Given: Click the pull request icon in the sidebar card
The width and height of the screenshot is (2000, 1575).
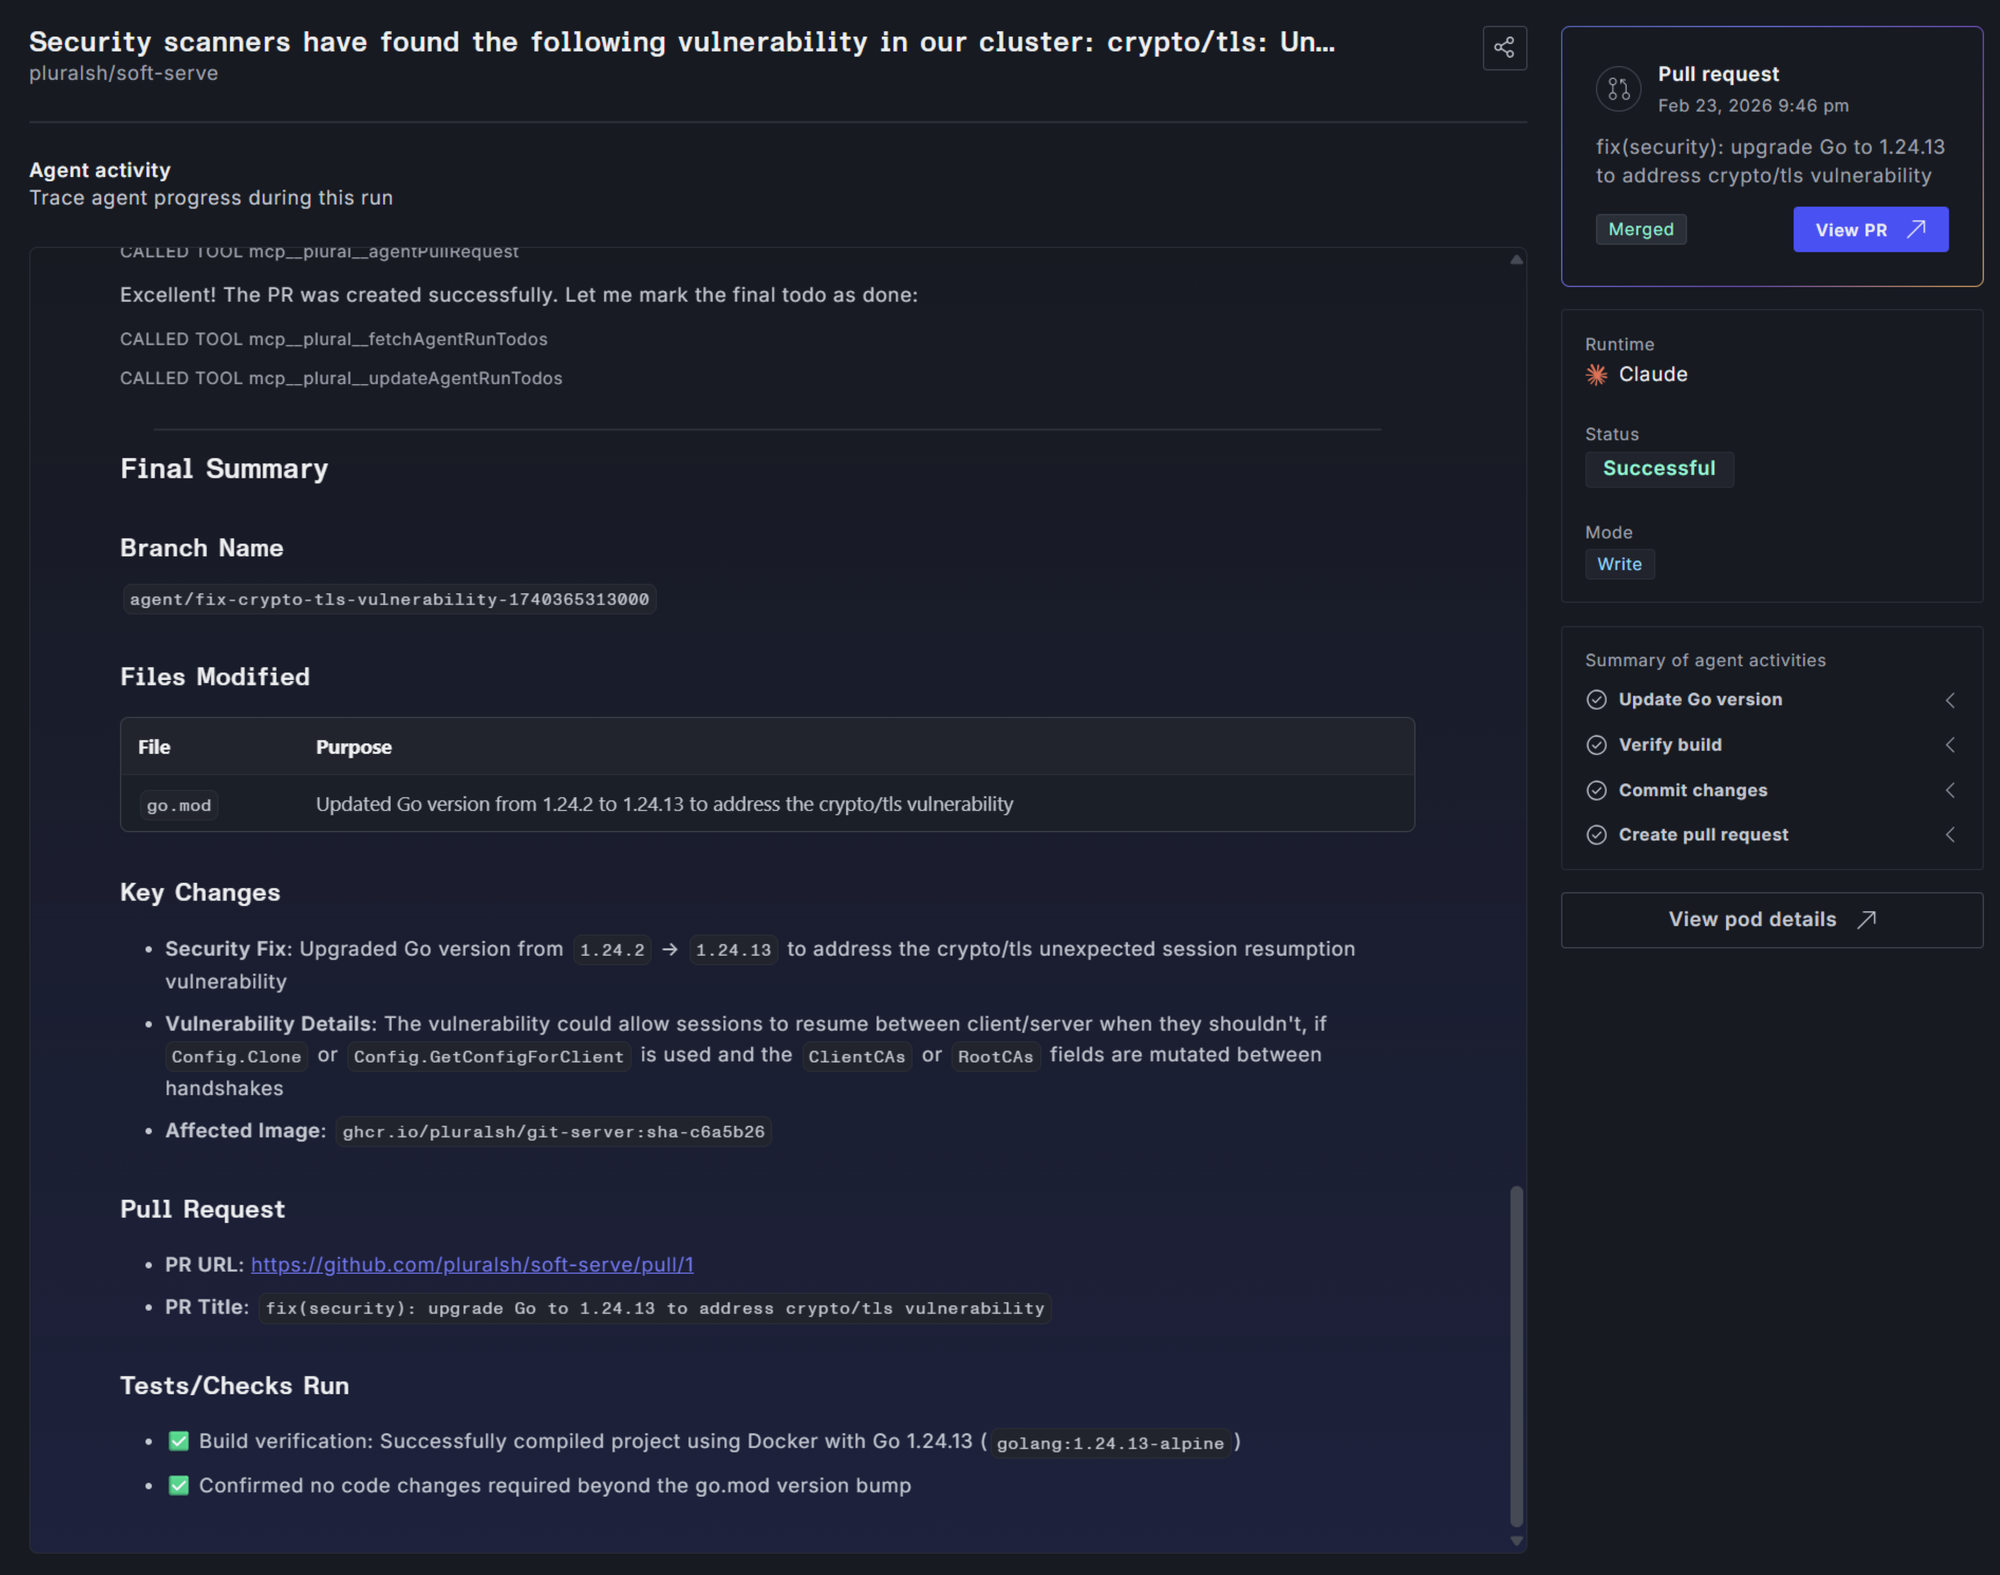Looking at the screenshot, I should pos(1618,89).
